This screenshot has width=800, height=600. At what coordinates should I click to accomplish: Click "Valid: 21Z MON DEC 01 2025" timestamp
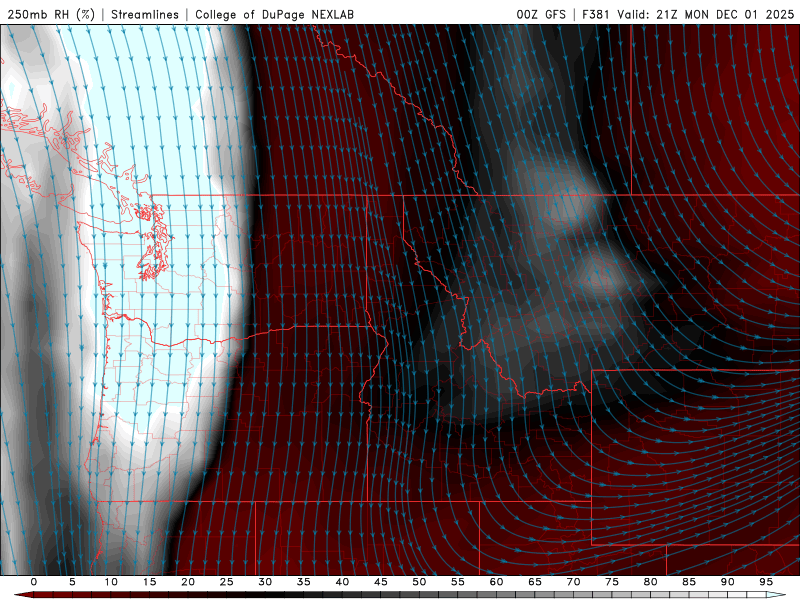point(706,15)
